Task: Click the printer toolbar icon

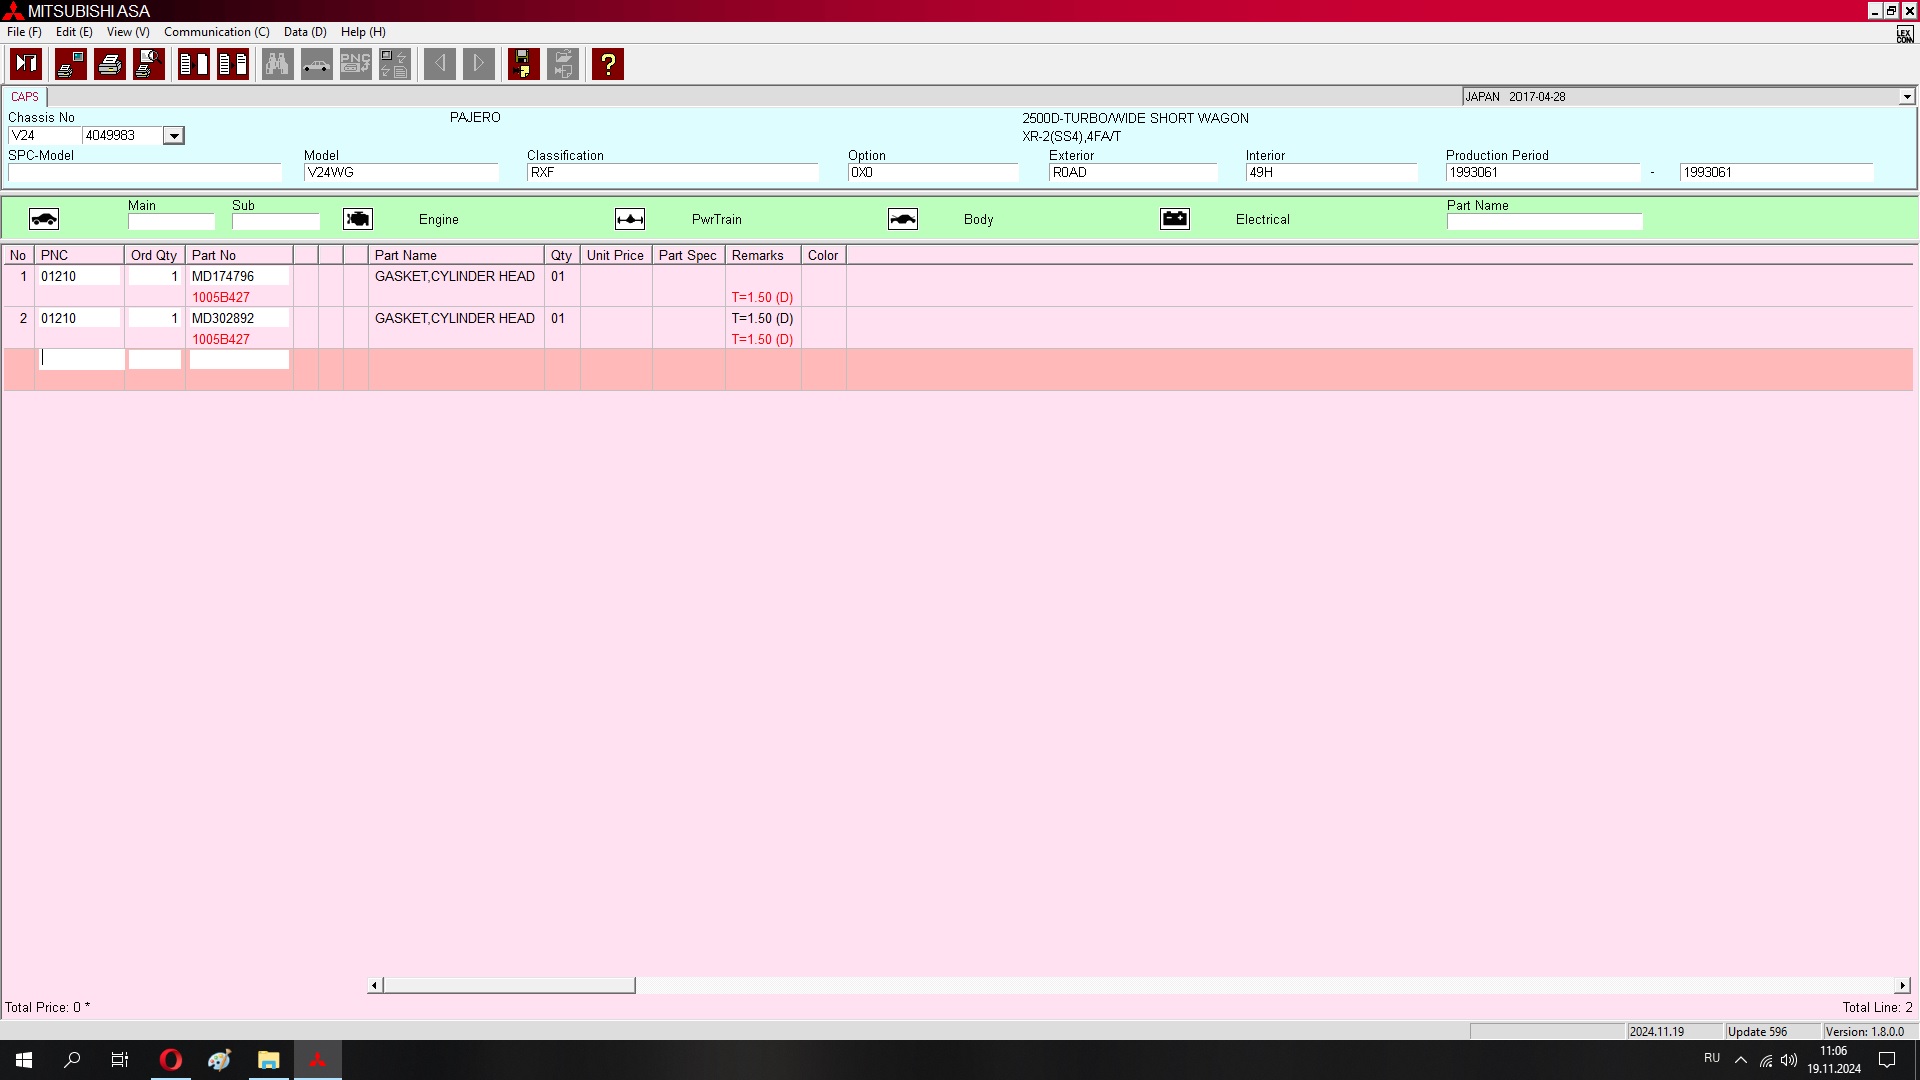Action: click(110, 64)
